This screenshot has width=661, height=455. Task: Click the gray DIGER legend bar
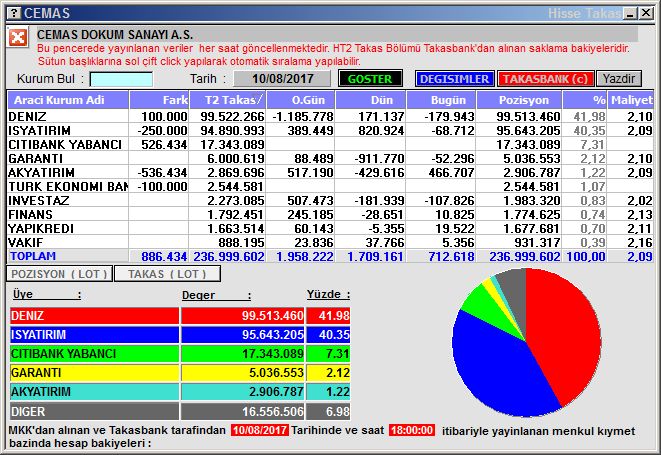(x=94, y=411)
